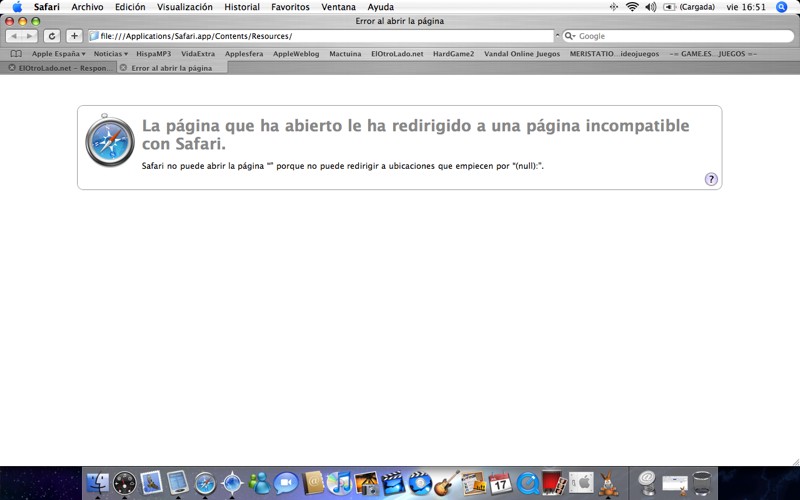Open the Edición menu
The height and width of the screenshot is (500, 800).
(x=130, y=7)
